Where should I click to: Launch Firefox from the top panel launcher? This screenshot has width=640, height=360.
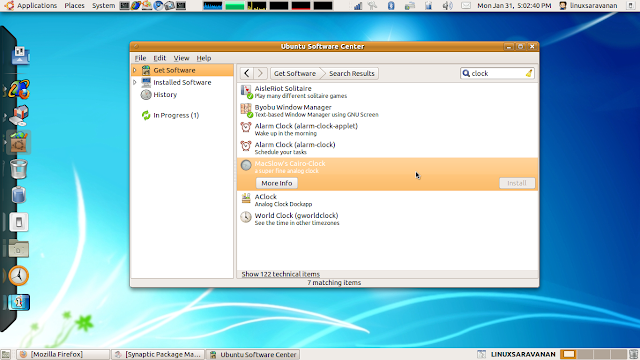(x=136, y=6)
